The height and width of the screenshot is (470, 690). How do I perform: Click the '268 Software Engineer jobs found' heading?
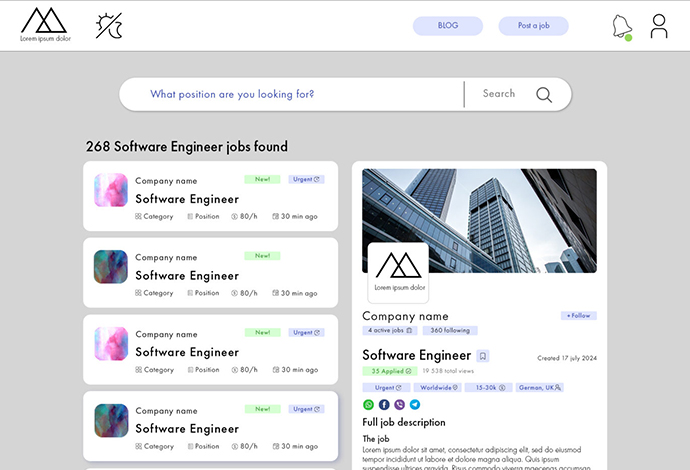[187, 147]
